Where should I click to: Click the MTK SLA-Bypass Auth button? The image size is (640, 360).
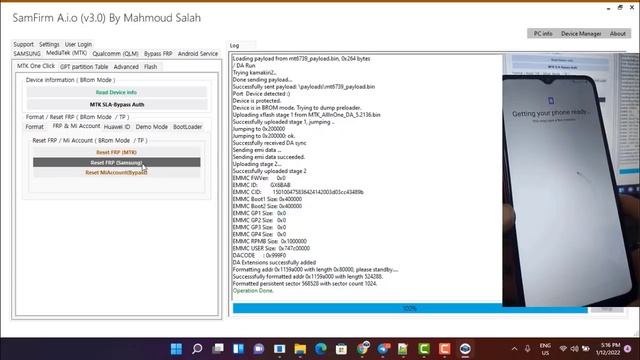(116, 104)
